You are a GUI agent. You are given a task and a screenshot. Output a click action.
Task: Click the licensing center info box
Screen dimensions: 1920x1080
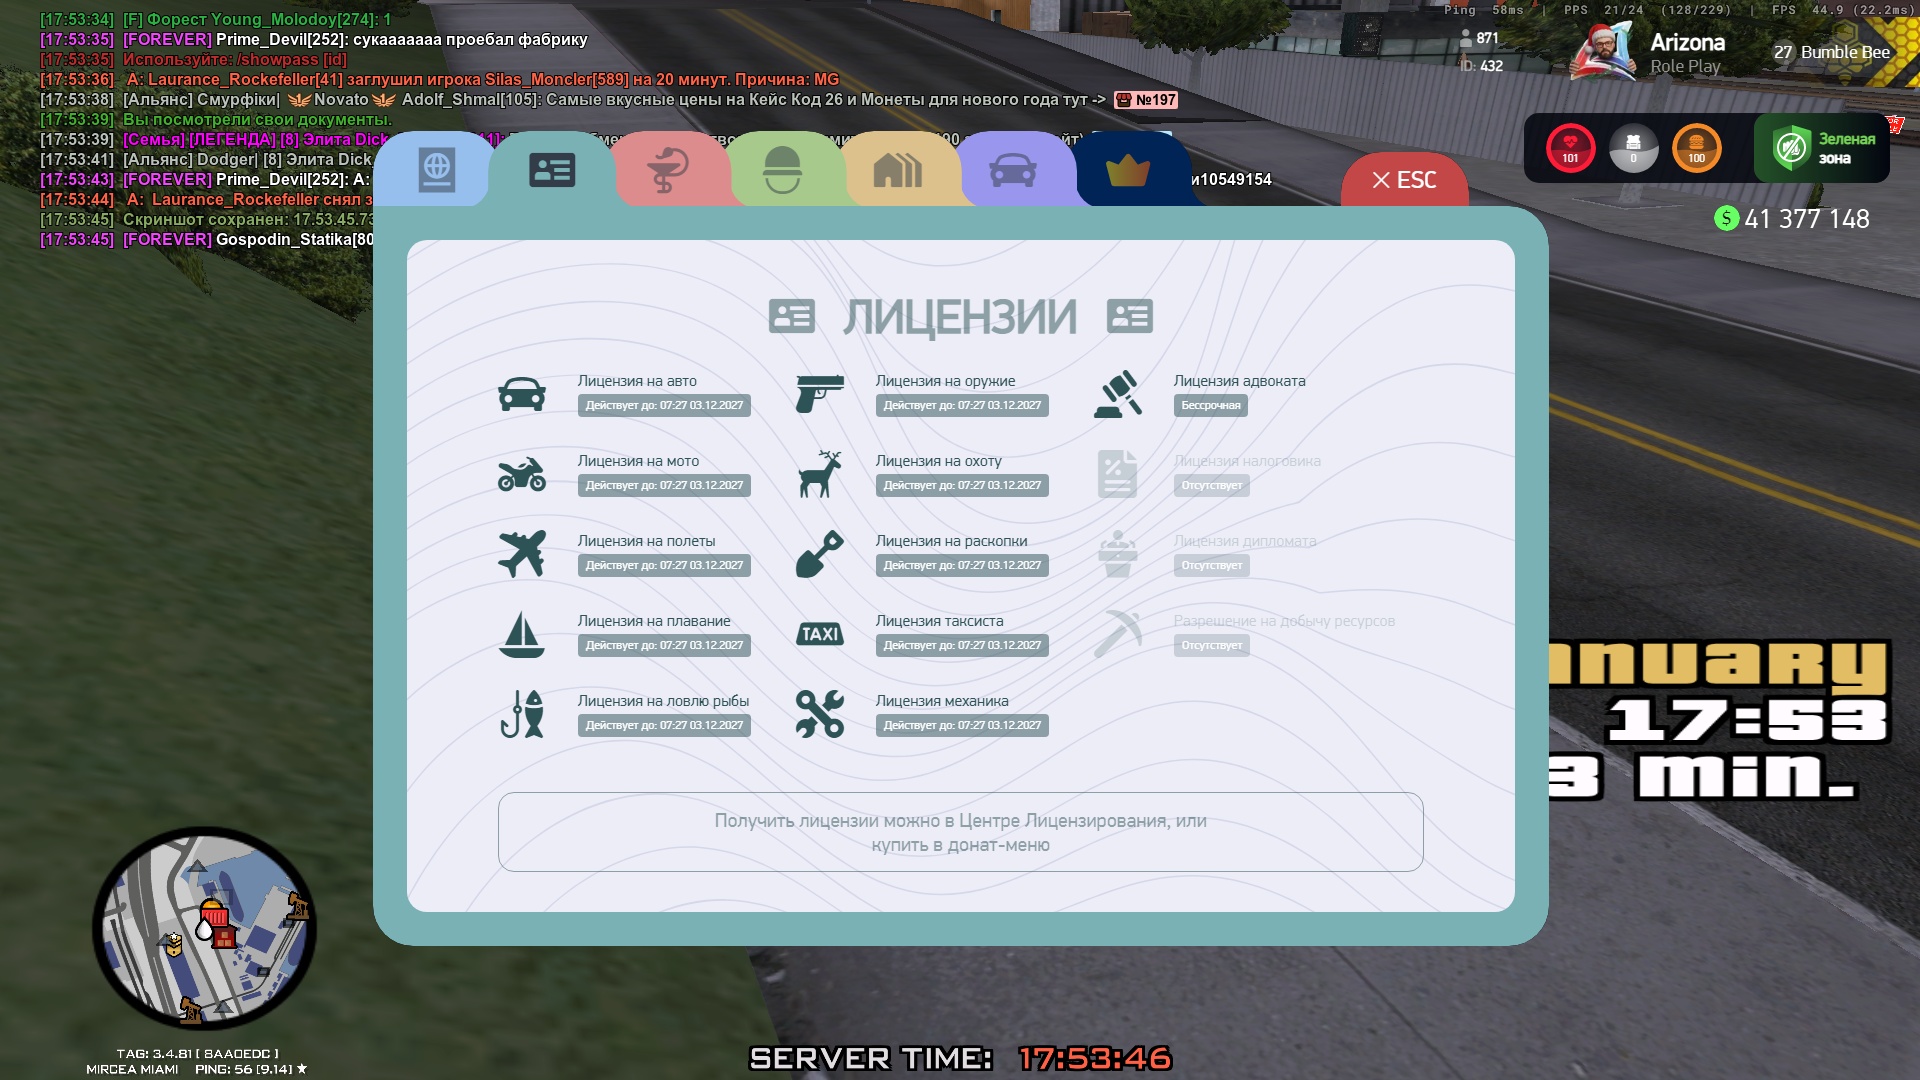point(960,832)
